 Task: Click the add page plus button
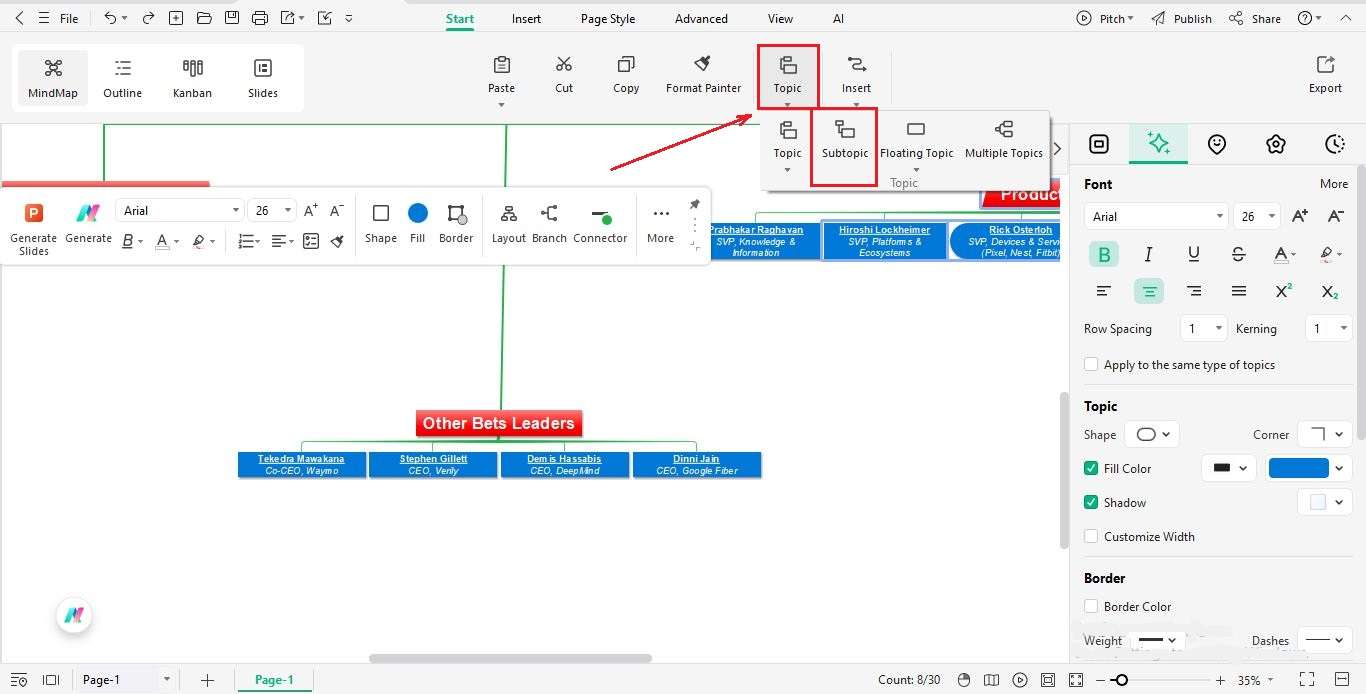(x=207, y=680)
